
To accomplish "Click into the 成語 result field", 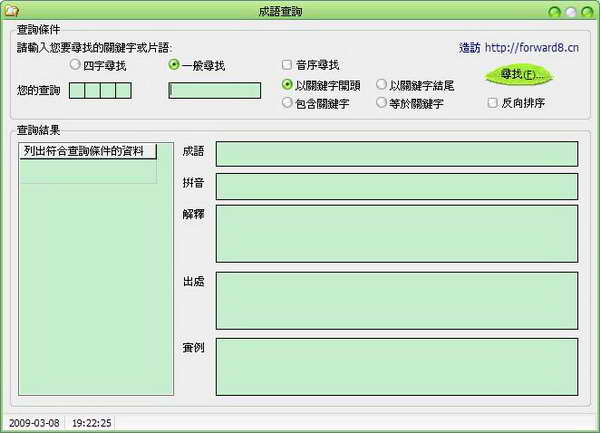I will tap(397, 154).
